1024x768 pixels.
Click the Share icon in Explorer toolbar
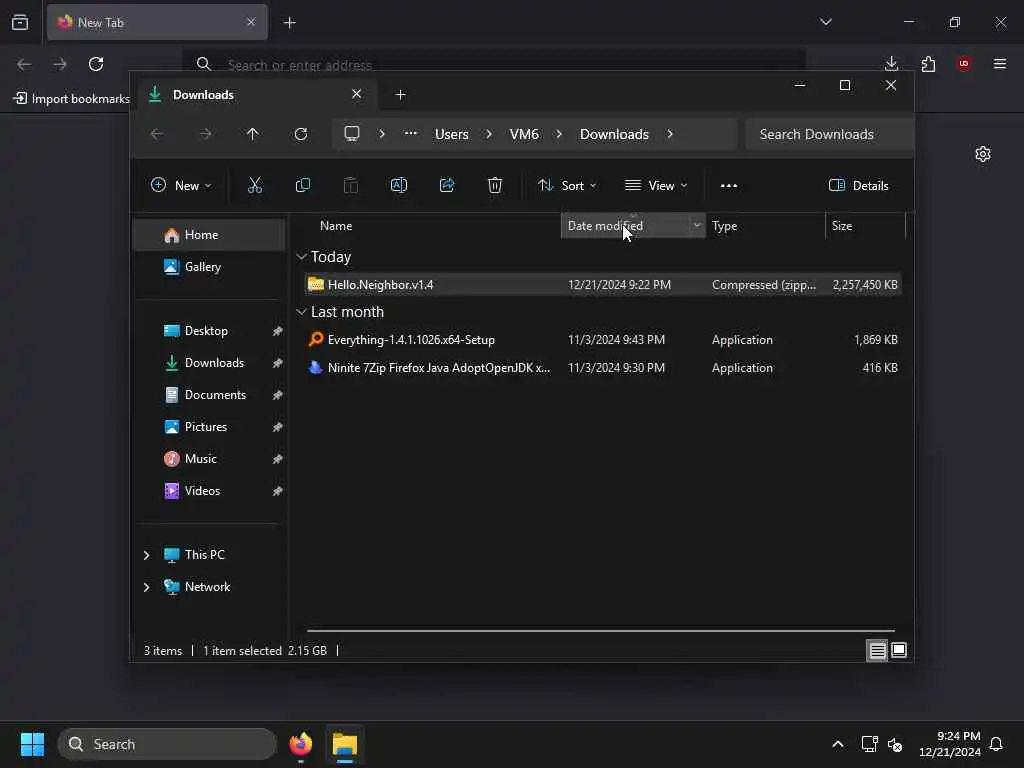(447, 185)
